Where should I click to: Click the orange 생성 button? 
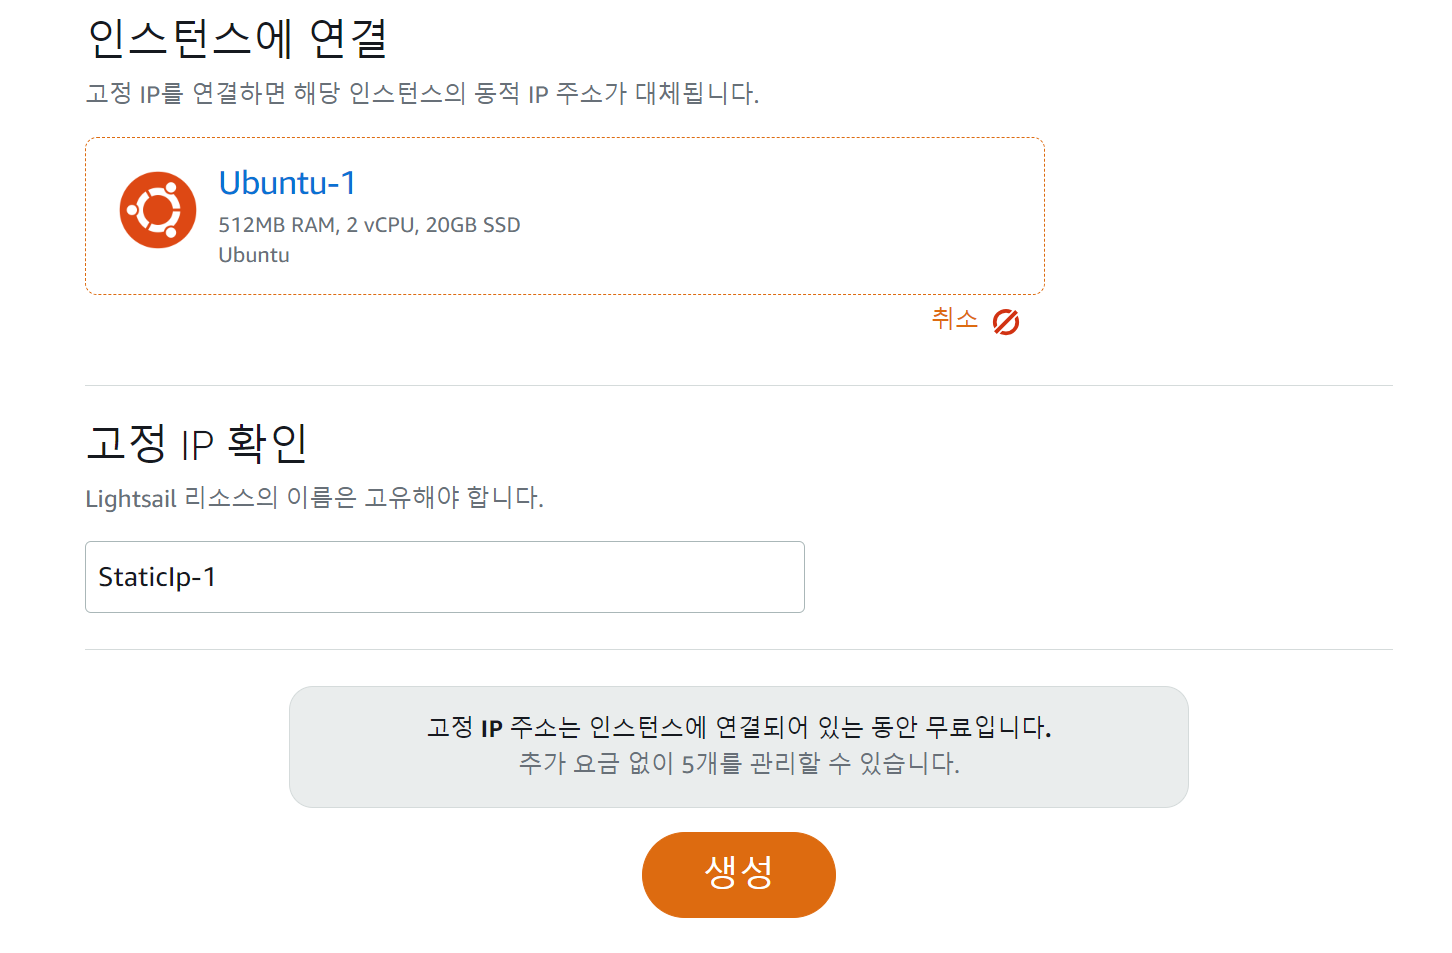pos(739,875)
